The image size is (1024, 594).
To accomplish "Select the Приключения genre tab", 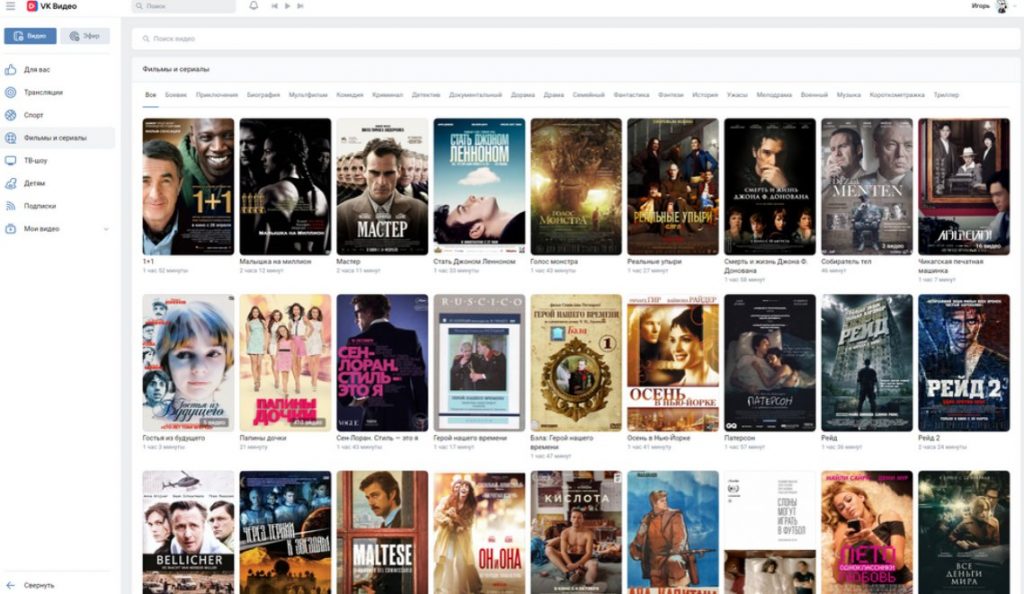I will [x=217, y=95].
